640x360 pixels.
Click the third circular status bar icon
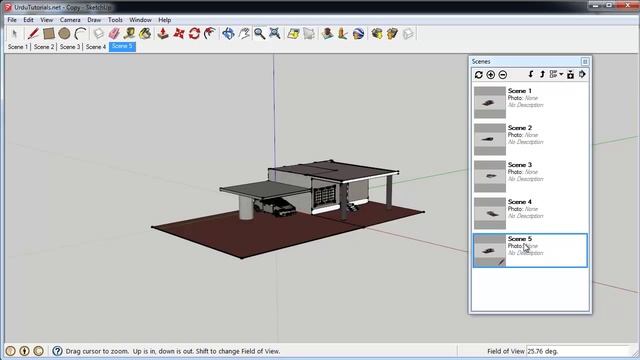point(38,351)
